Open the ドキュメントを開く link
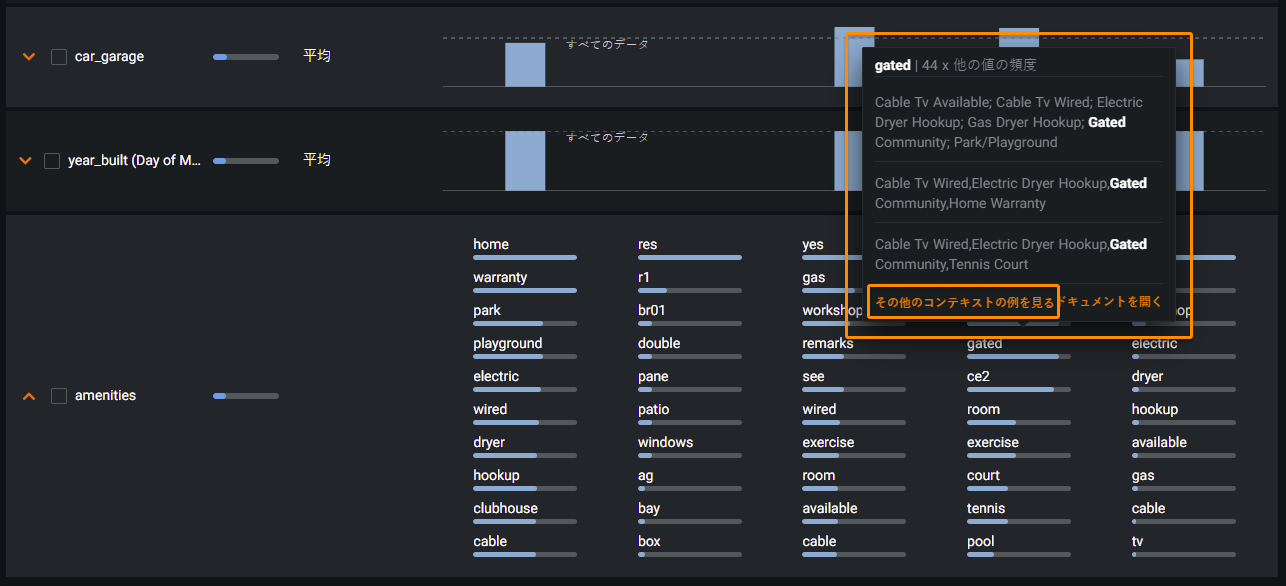This screenshot has width=1286, height=586. tap(1111, 302)
